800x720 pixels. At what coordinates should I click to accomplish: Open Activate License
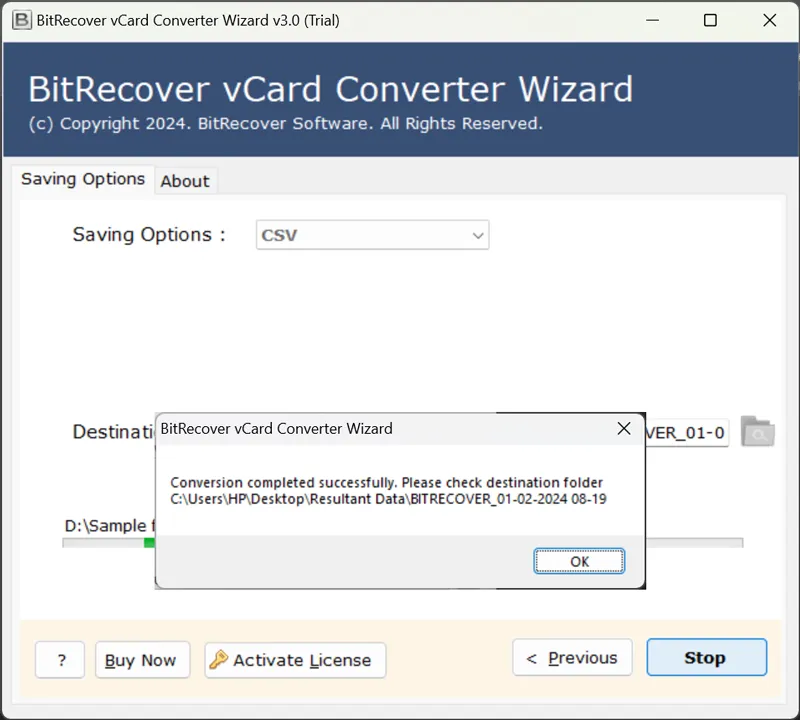tap(295, 660)
